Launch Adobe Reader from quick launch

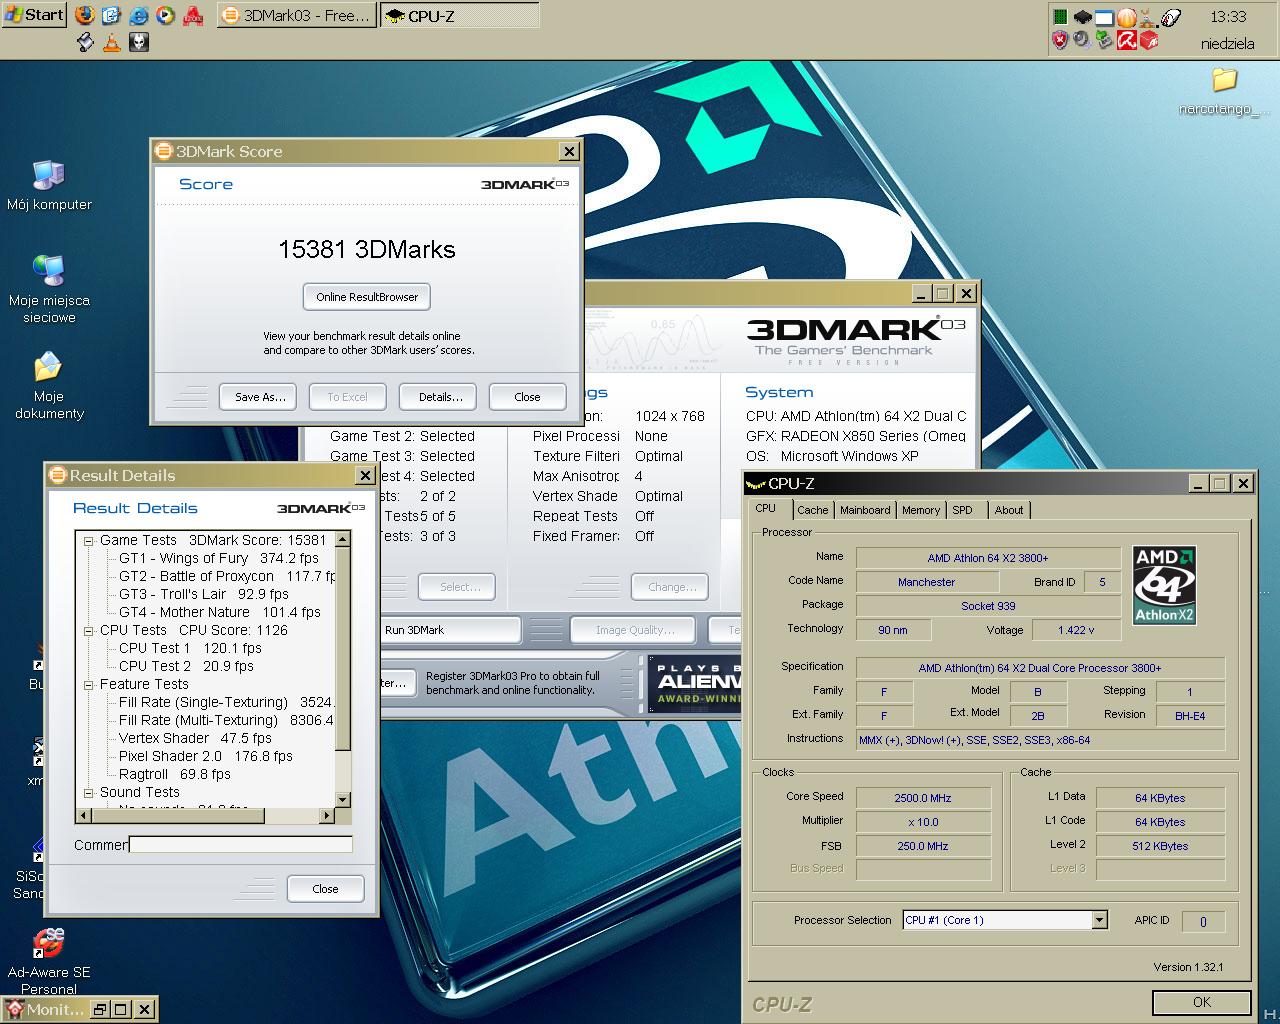pyautogui.click(x=193, y=15)
